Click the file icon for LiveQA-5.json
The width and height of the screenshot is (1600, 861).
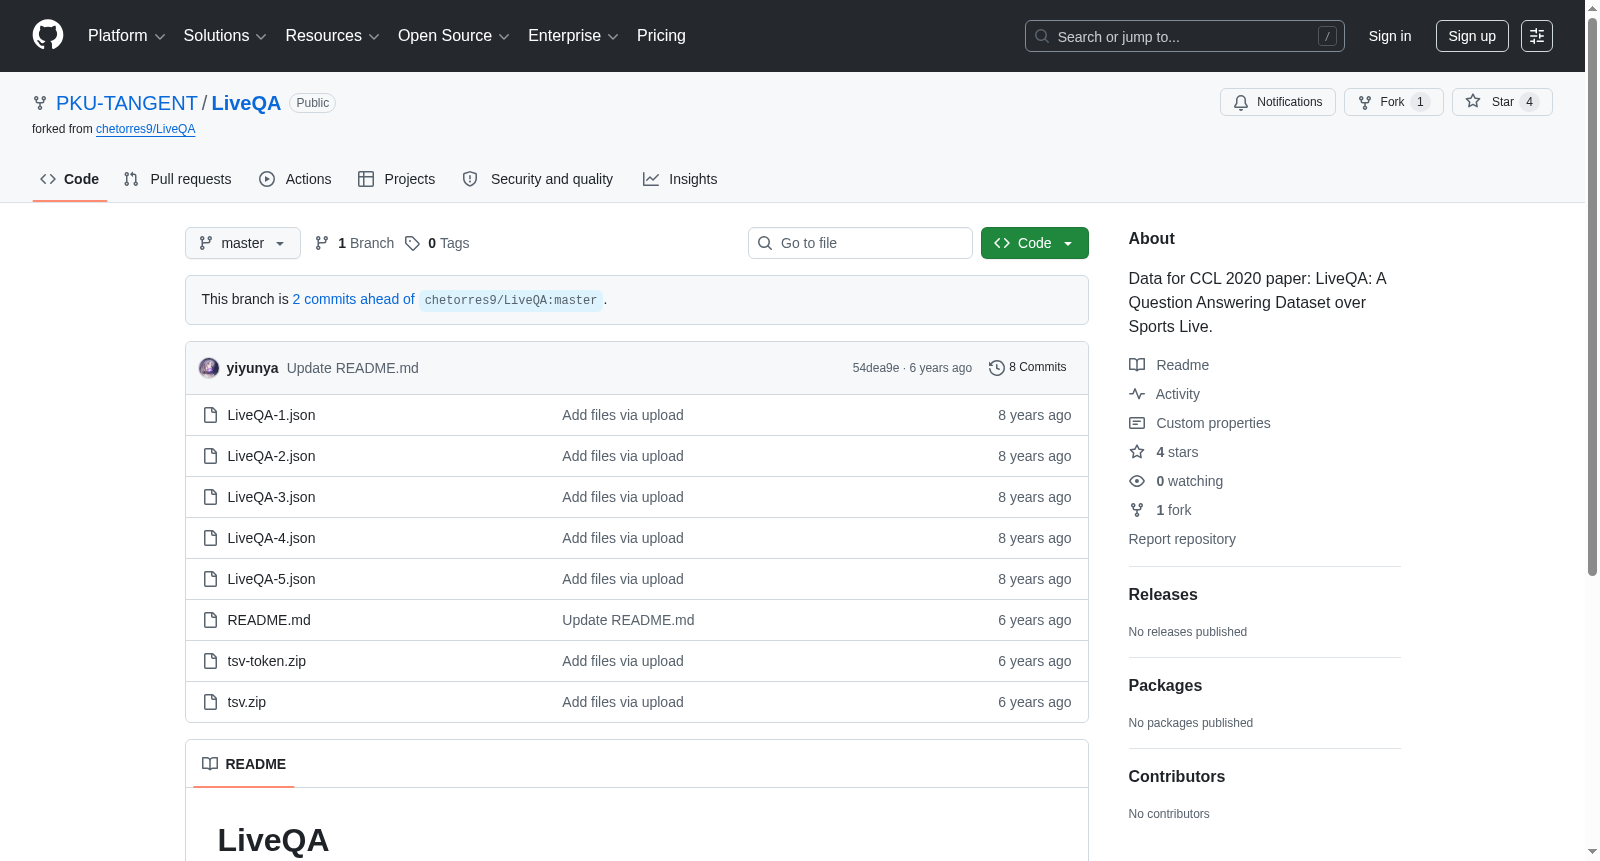[210, 579]
